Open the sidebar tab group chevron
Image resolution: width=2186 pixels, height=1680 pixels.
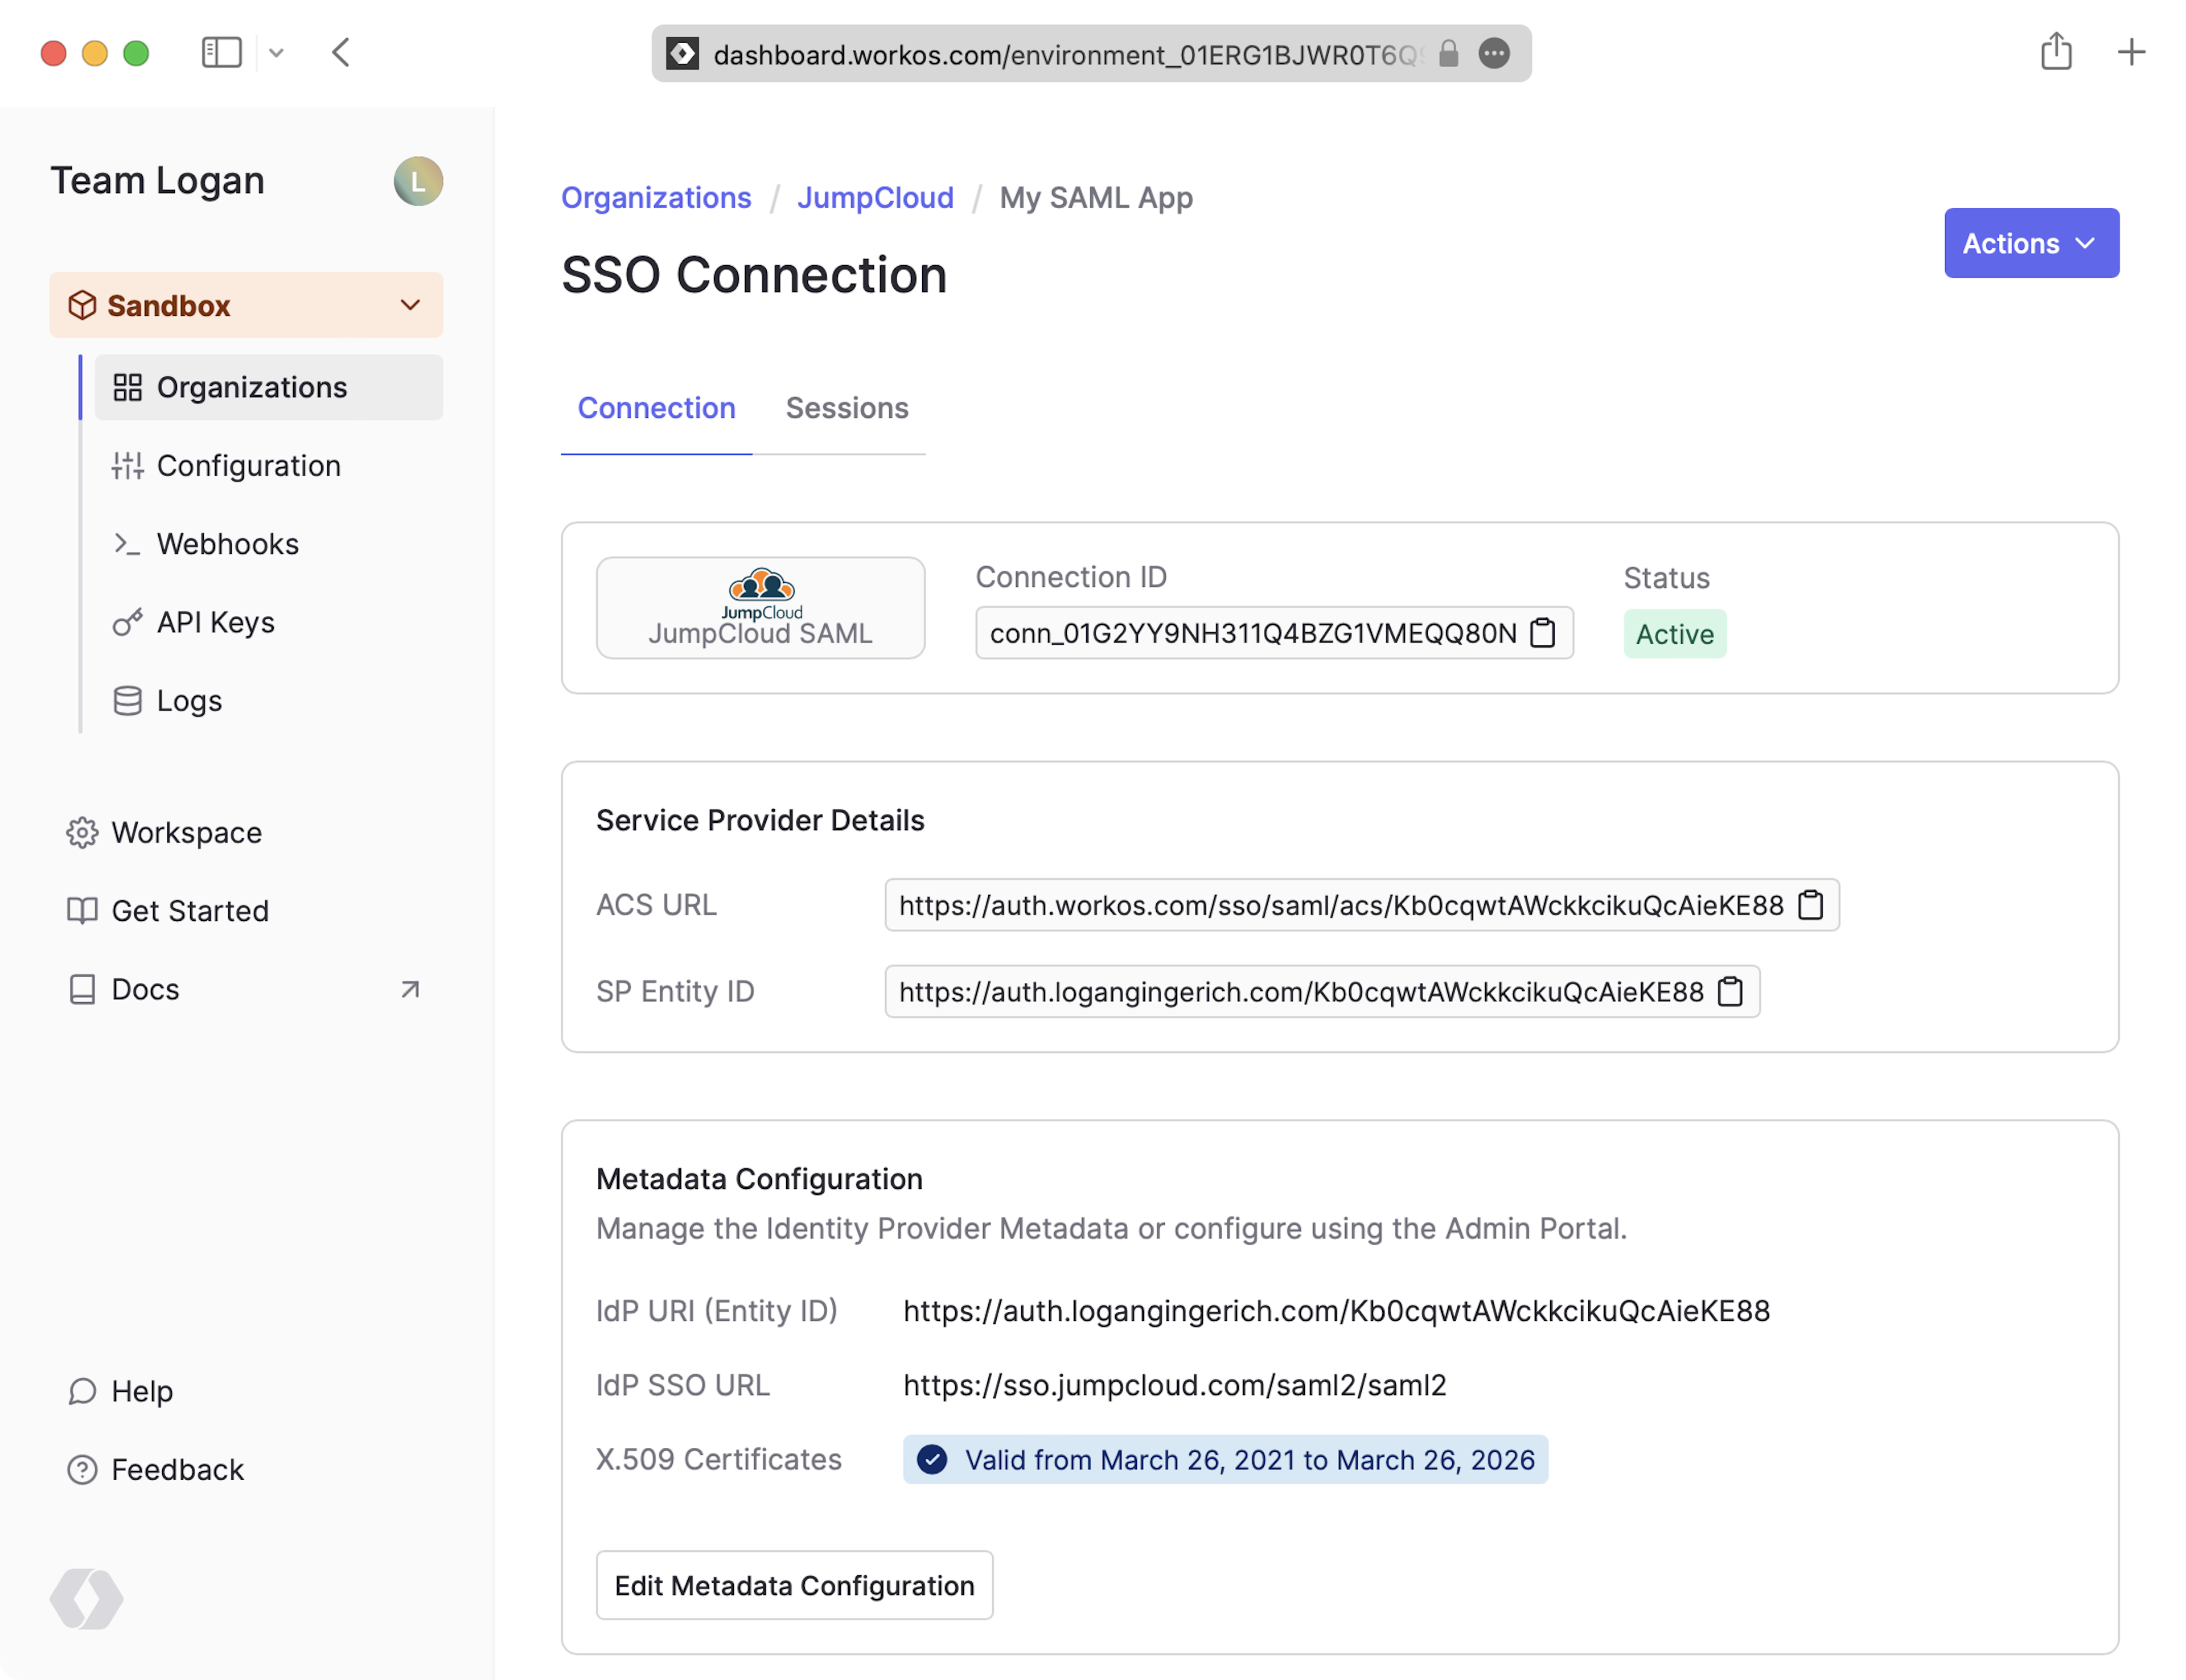point(277,52)
